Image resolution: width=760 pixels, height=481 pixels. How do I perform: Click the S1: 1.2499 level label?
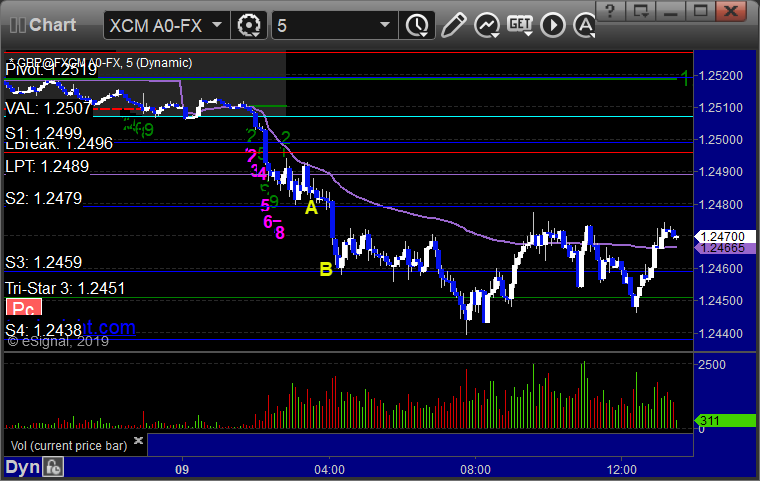pyautogui.click(x=44, y=133)
